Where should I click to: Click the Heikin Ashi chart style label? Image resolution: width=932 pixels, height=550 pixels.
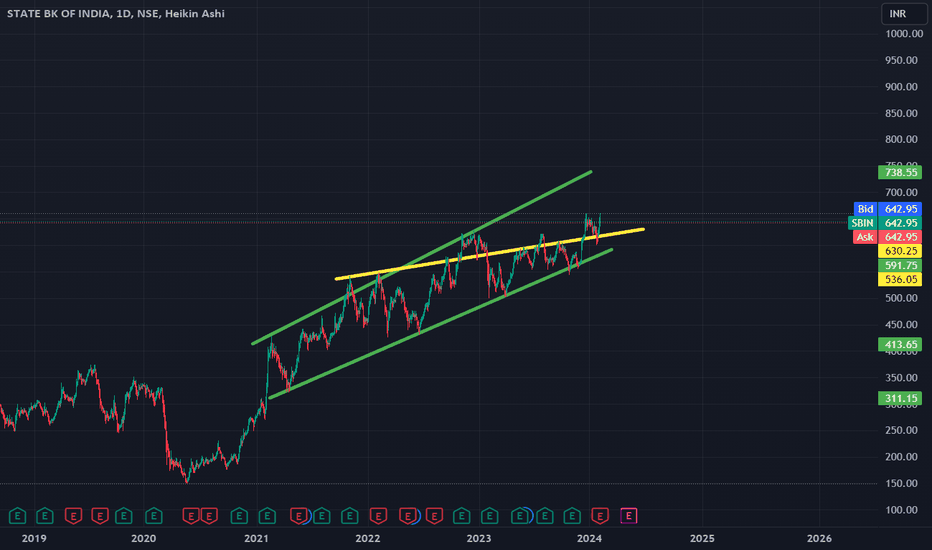pos(194,13)
